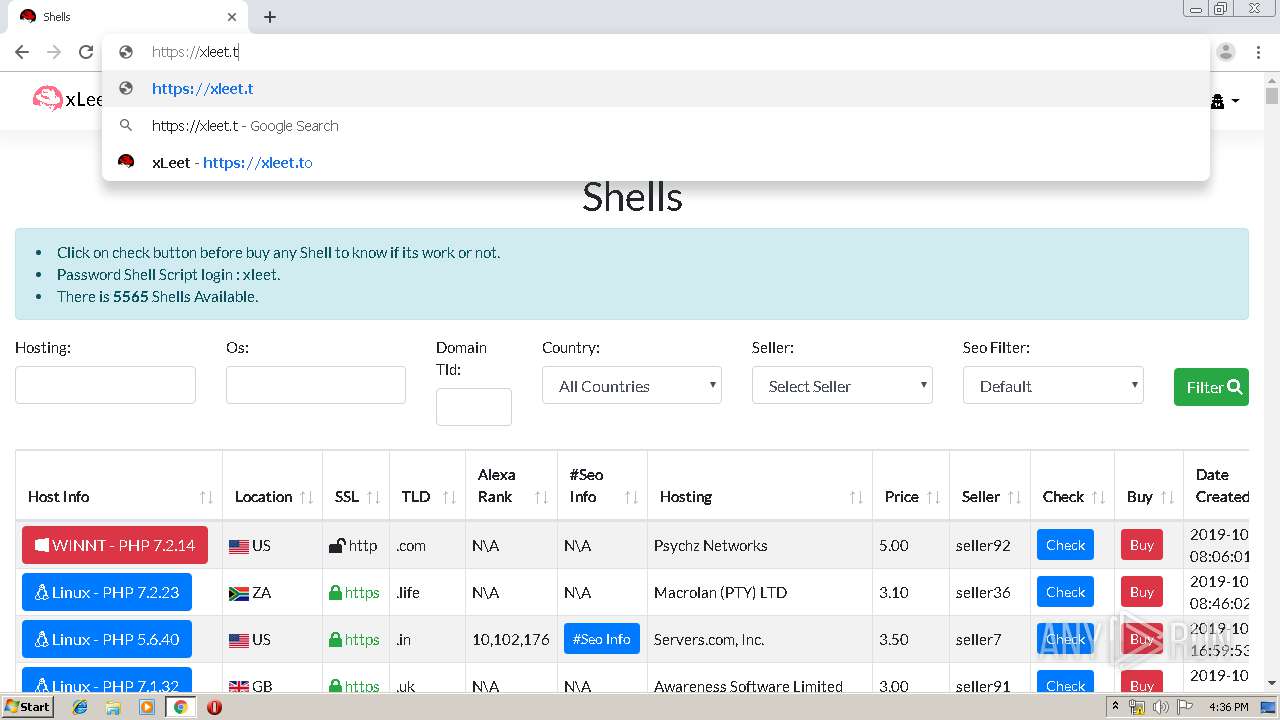Click the 10,102,176 Alexa rank value
Image resolution: width=1280 pixels, height=720 pixels.
511,639
